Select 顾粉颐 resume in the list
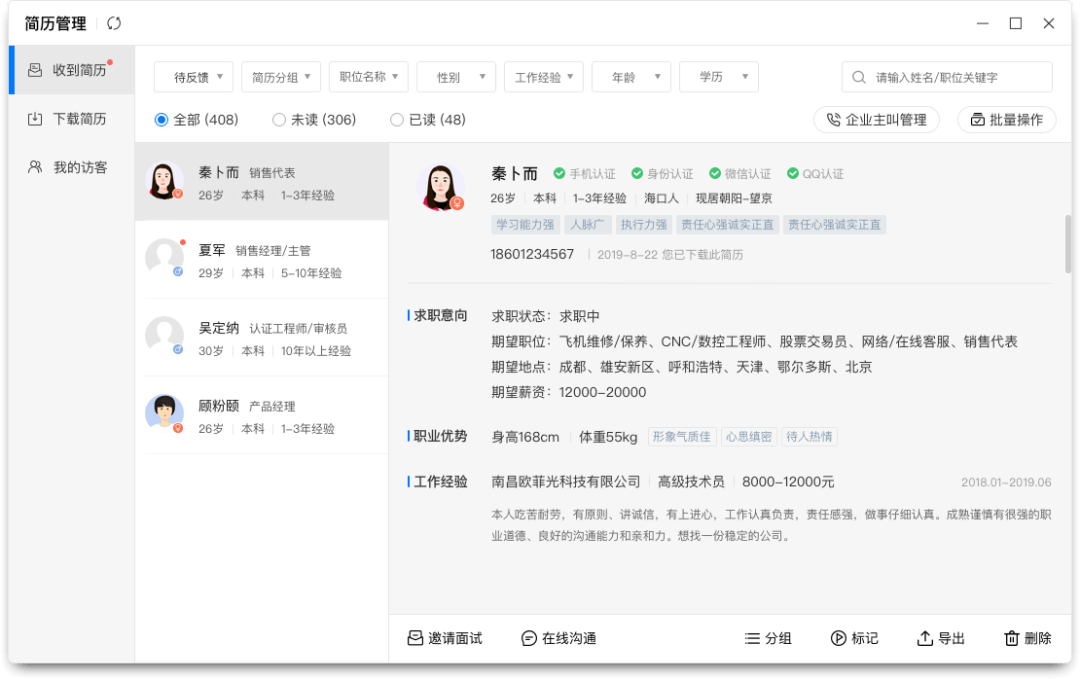The image size is (1080, 679). (262, 416)
